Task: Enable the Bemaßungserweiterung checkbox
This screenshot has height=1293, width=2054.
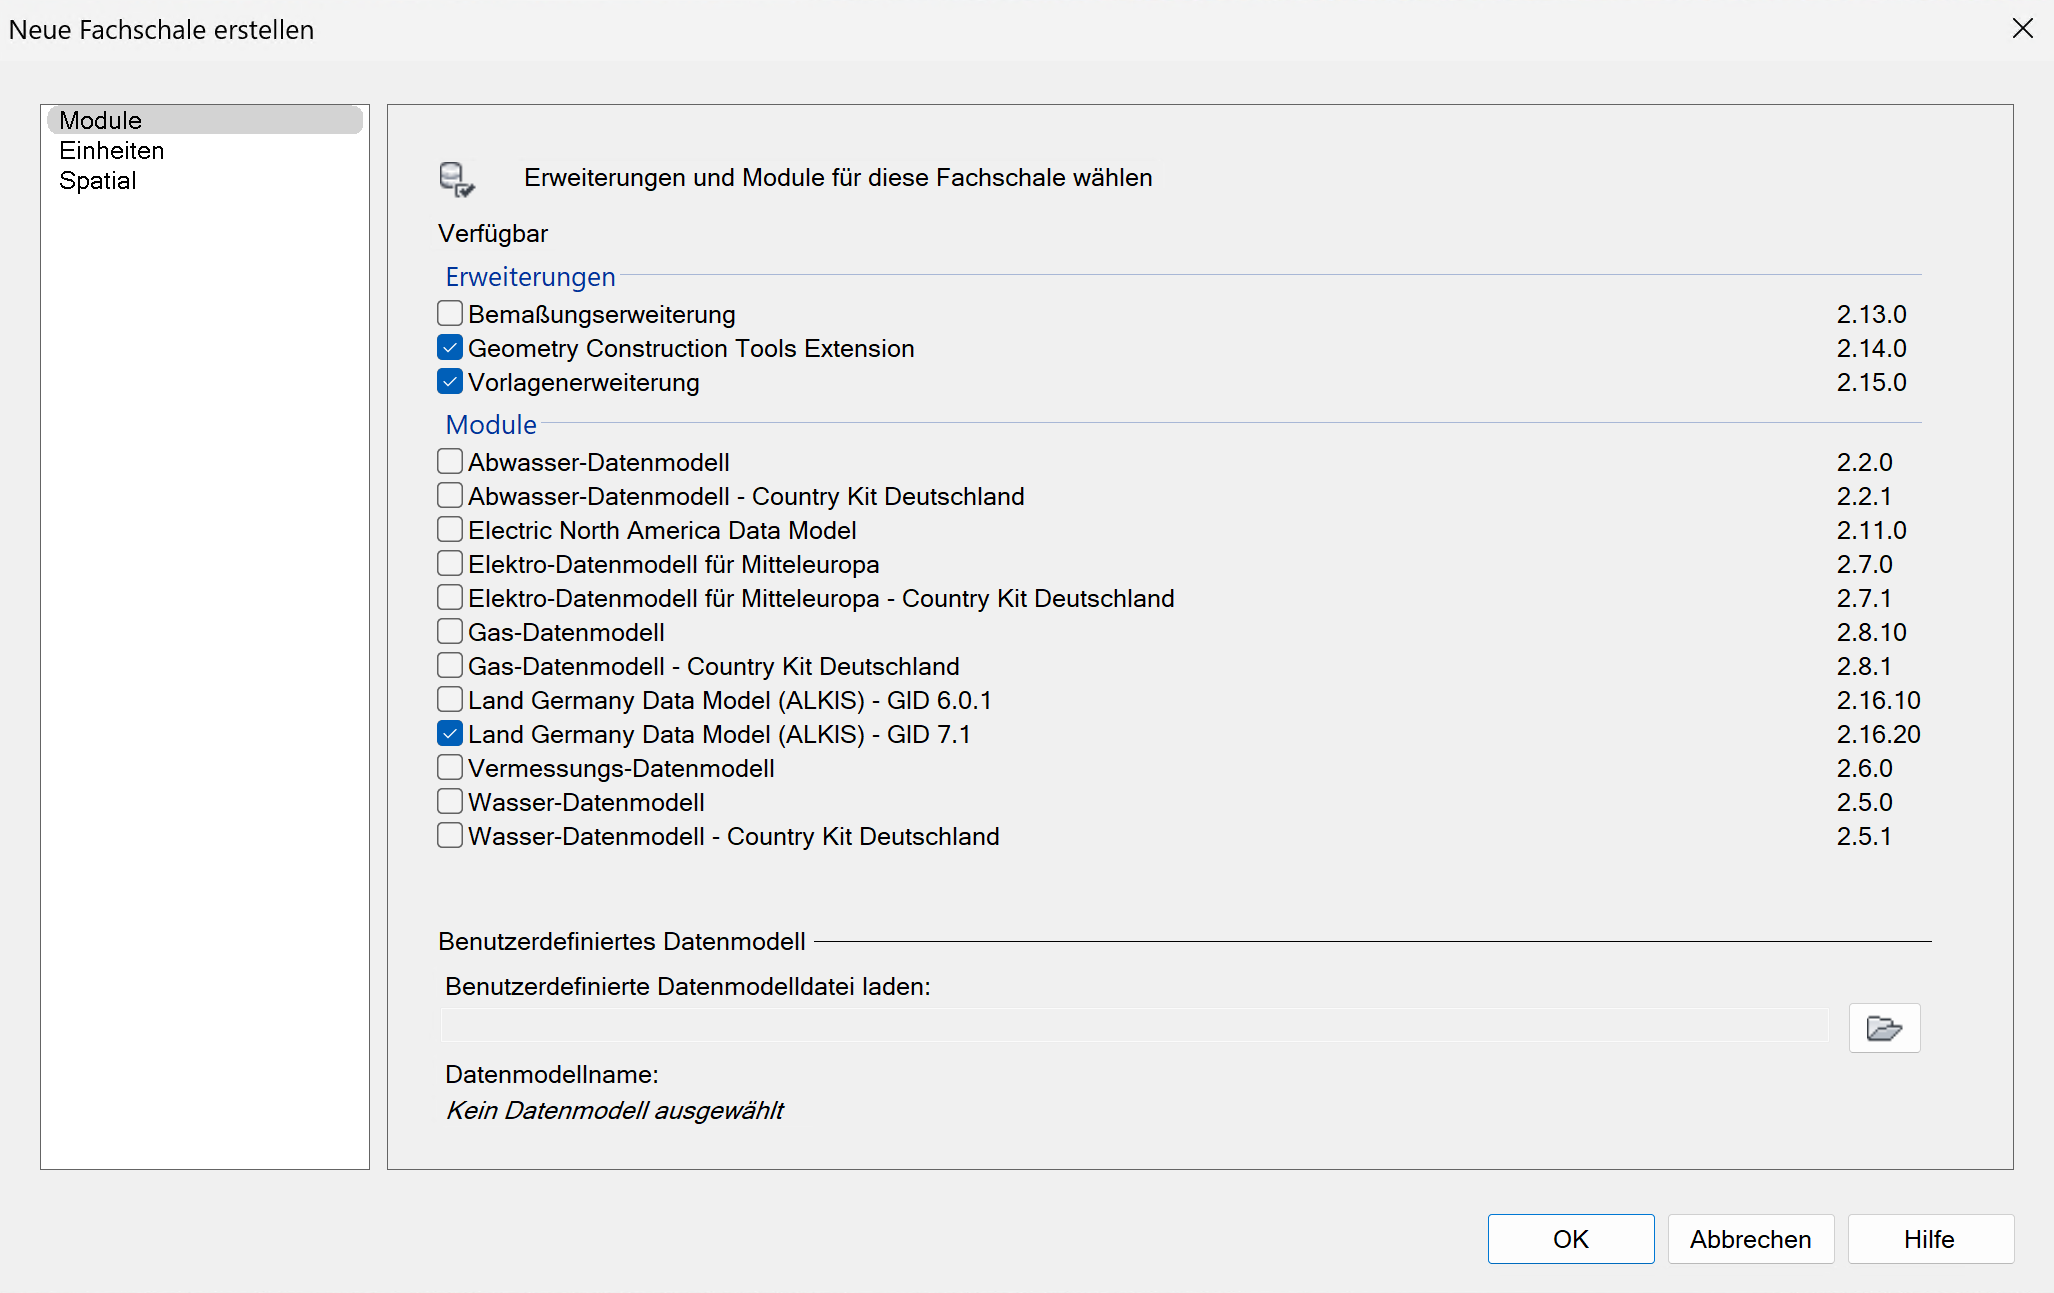Action: coord(450,314)
